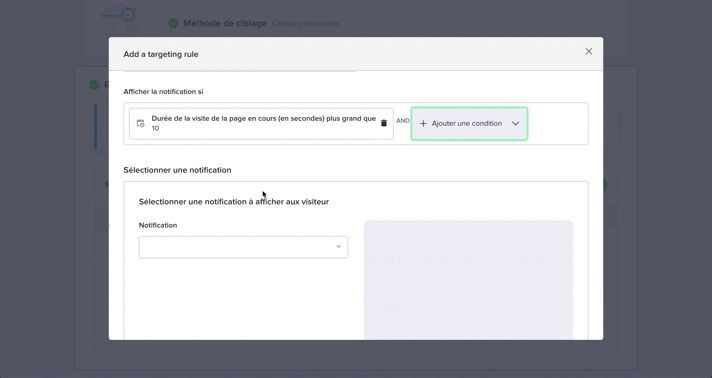712x378 pixels.
Task: Expand the Ajouter une condition chevron arrow
Action: pyautogui.click(x=515, y=124)
